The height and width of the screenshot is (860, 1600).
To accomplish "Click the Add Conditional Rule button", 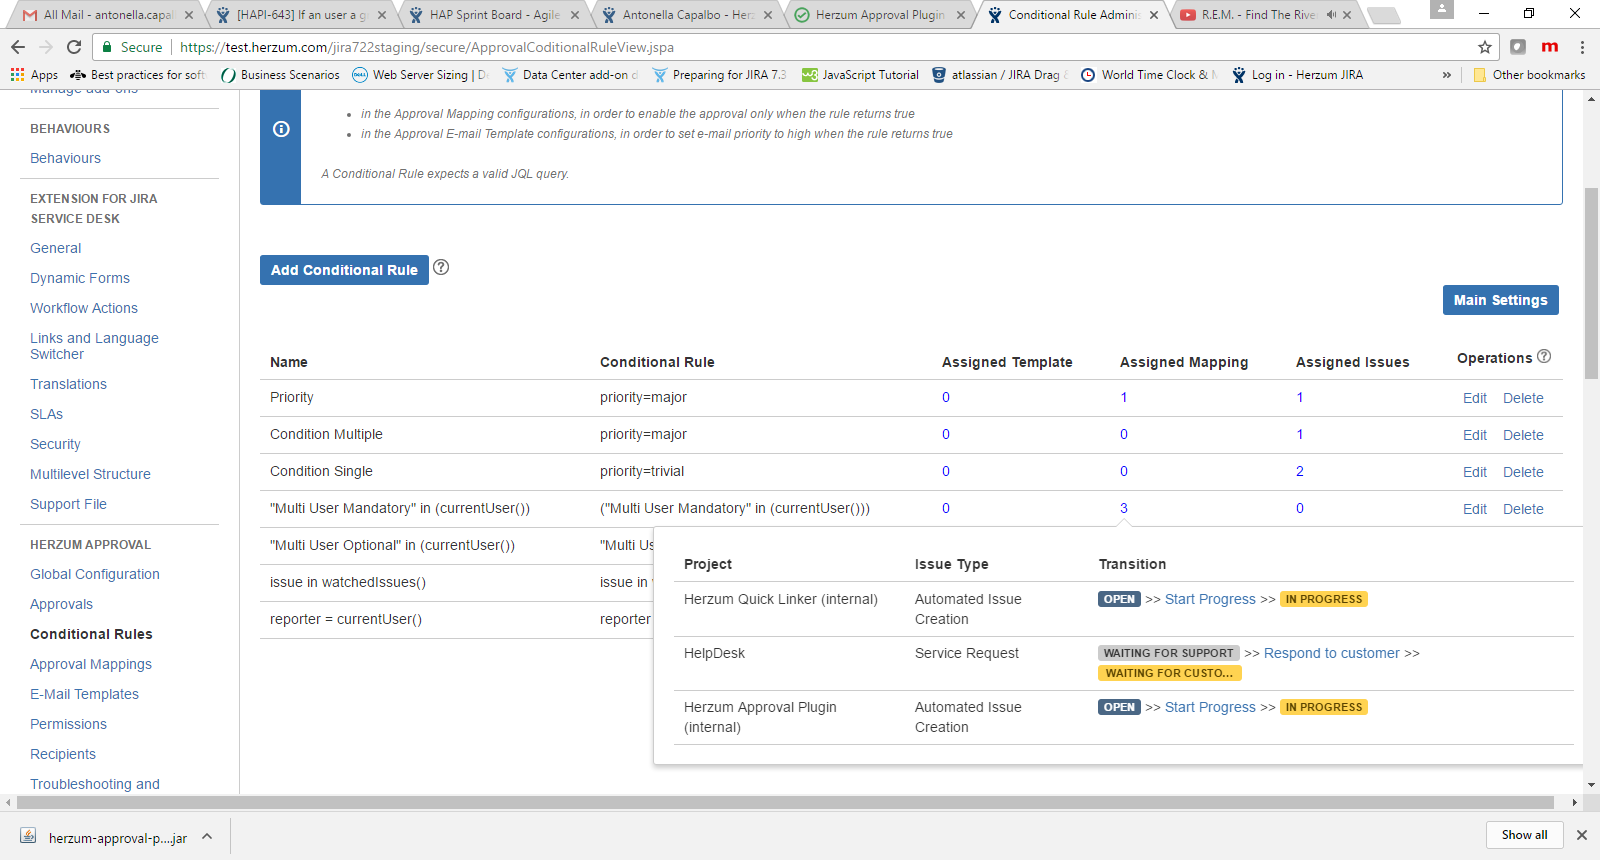I will [x=344, y=270].
